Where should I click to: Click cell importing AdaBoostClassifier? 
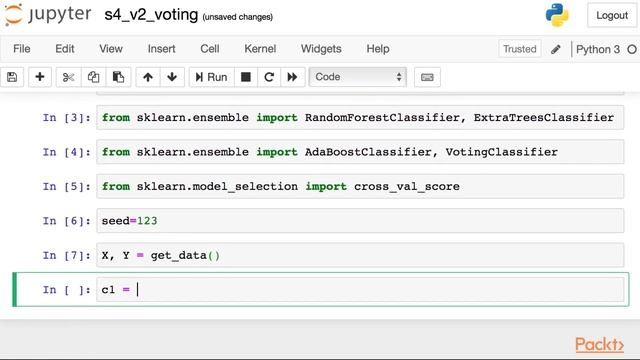(360, 152)
